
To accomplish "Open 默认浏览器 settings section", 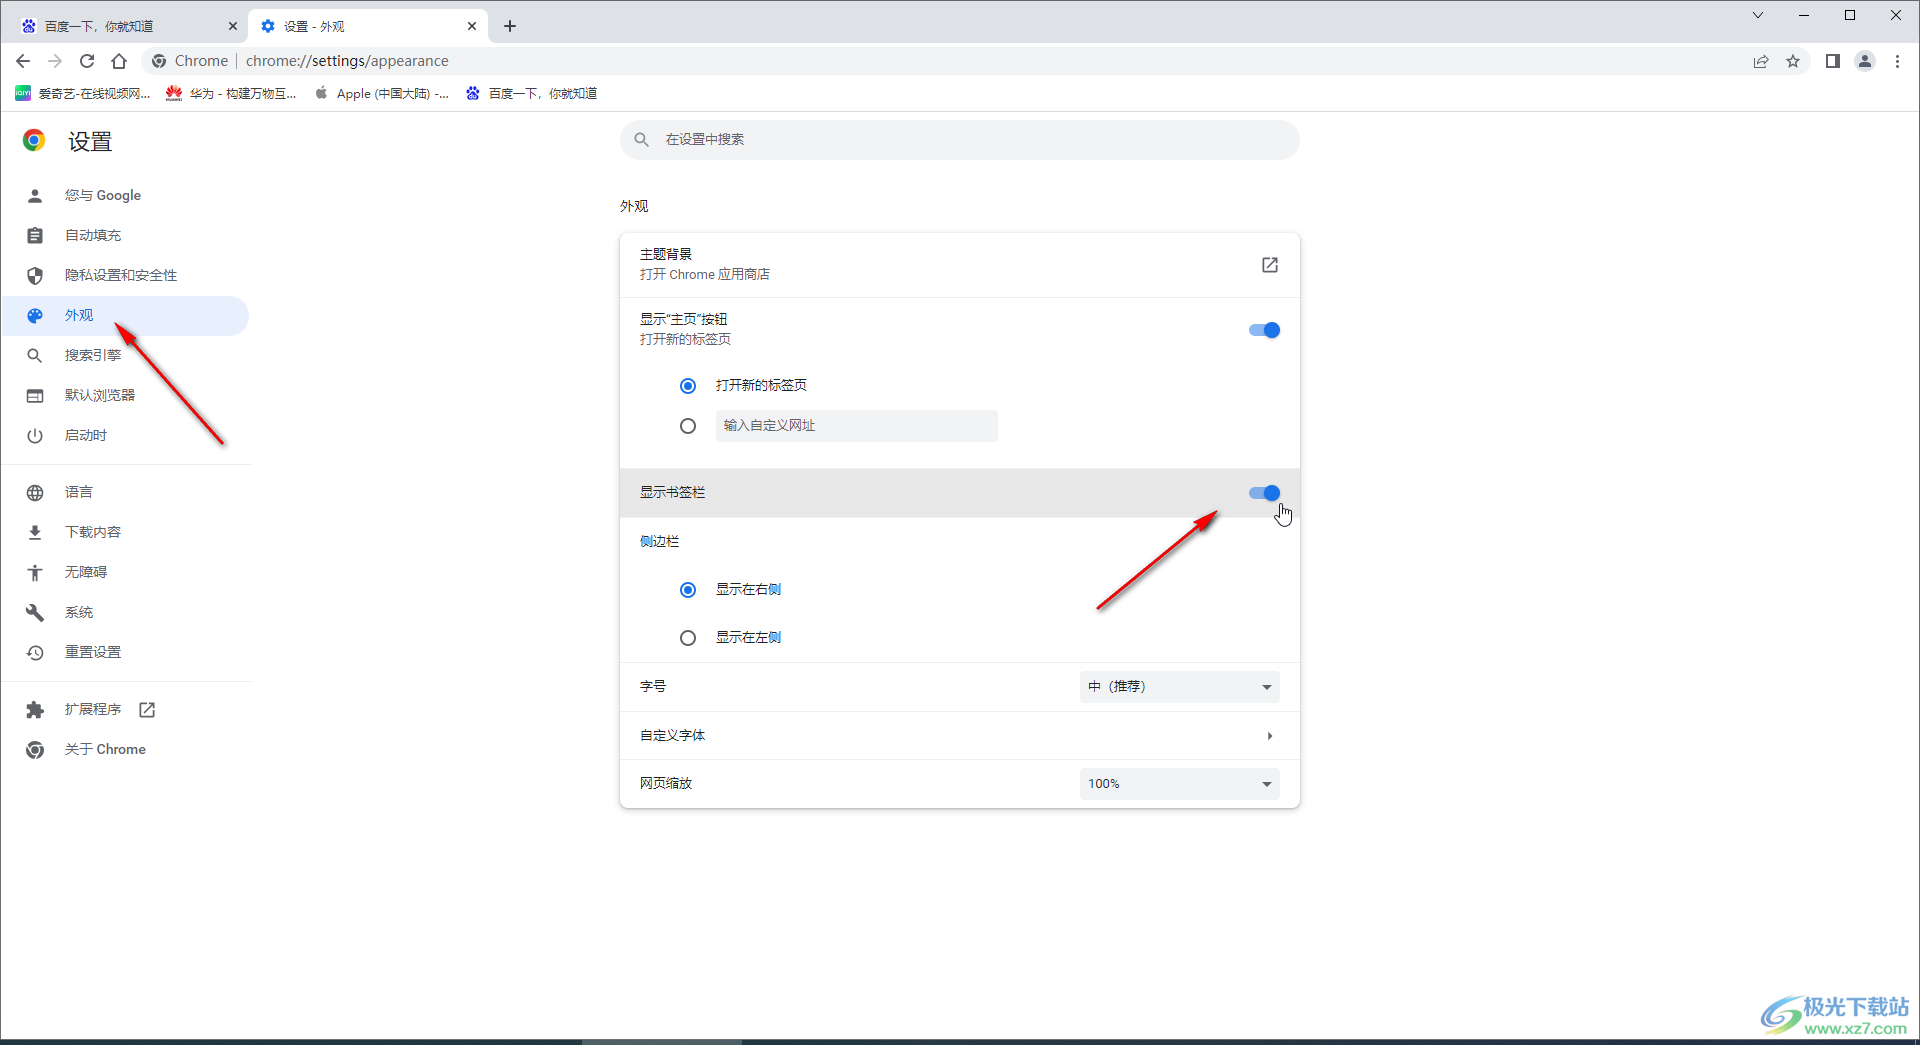I will 125,395.
